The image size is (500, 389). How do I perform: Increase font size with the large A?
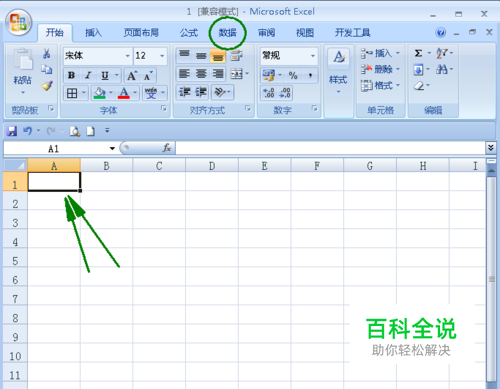[x=132, y=76]
